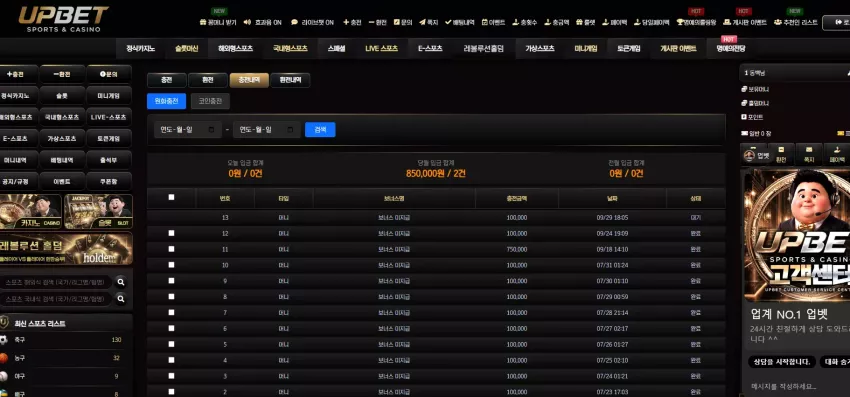Toggle the 라이브챗 ON live chat setting
The image size is (850, 397).
coord(312,22)
